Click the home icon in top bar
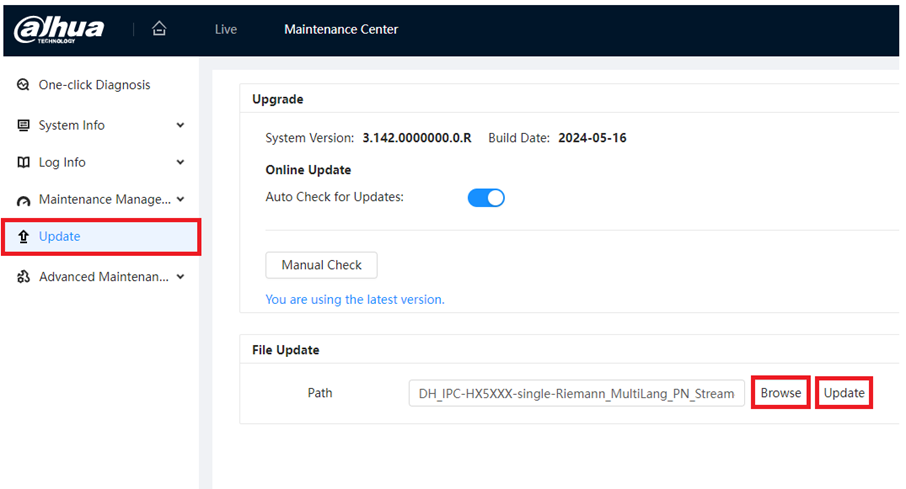The width and height of the screenshot is (906, 489). click(159, 29)
